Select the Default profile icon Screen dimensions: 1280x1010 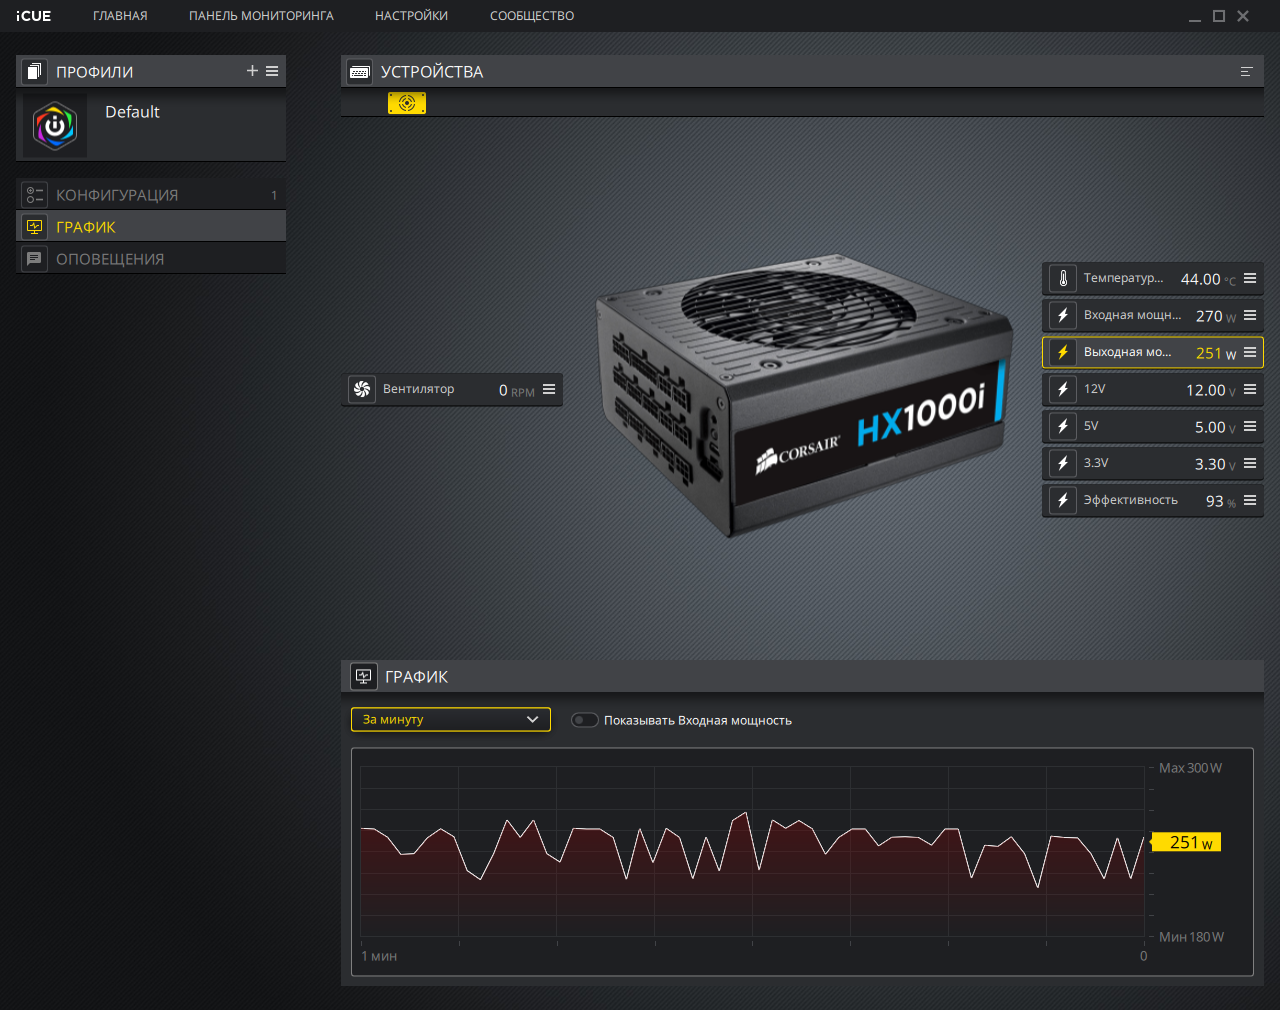[x=55, y=126]
